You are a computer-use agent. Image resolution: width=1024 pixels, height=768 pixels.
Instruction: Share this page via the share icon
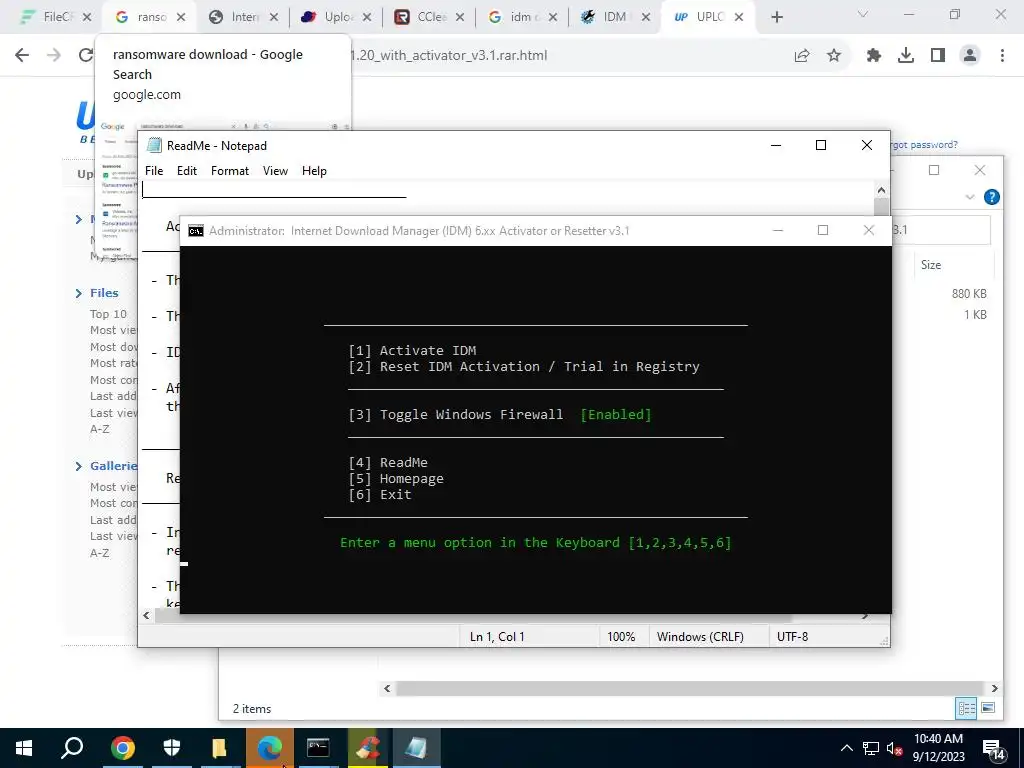(802, 56)
